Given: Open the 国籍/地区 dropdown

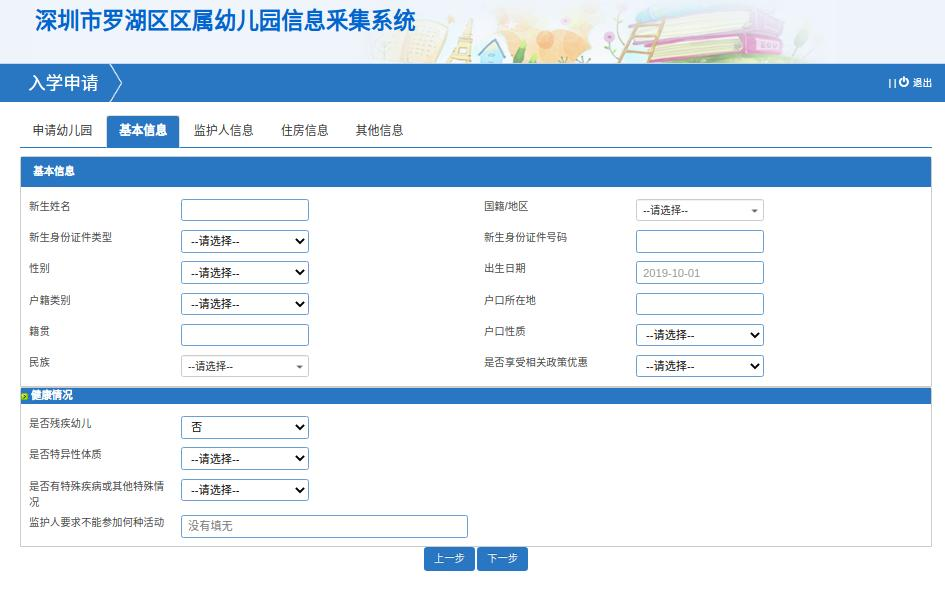Looking at the screenshot, I should [x=699, y=210].
